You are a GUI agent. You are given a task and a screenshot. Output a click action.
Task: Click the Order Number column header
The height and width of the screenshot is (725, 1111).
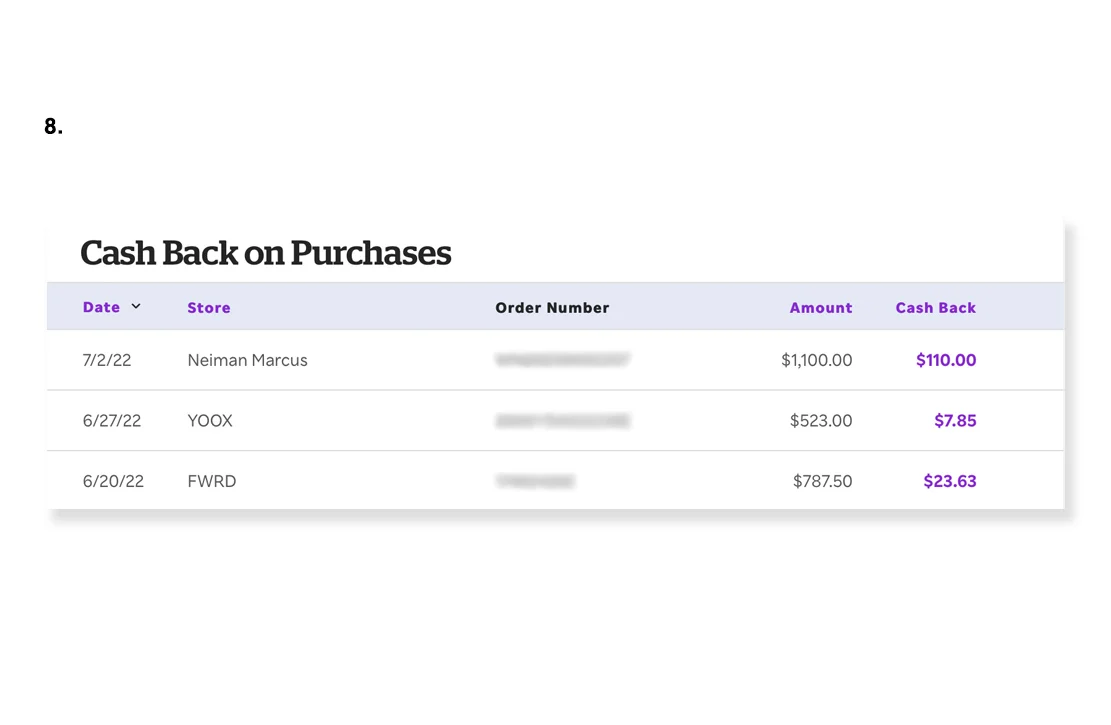(552, 307)
